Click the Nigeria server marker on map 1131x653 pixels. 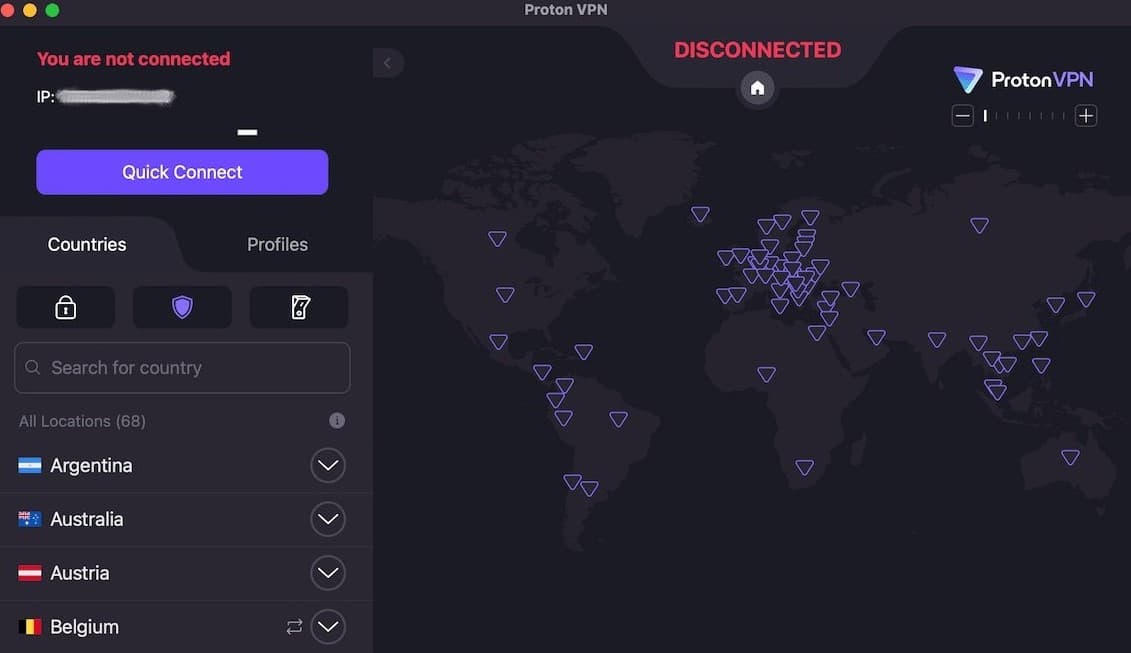pyautogui.click(x=767, y=374)
